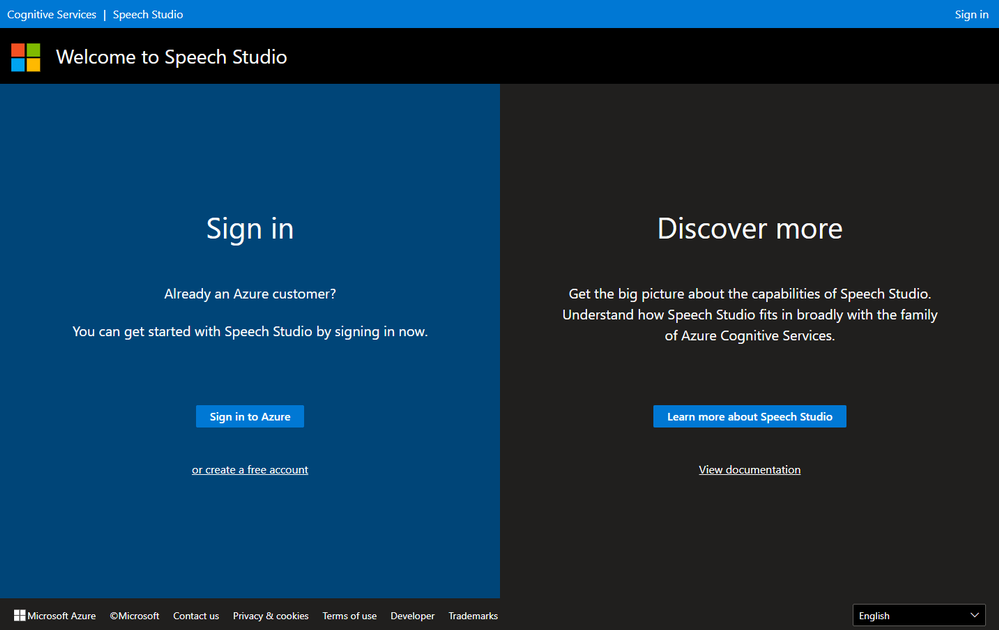Click the Welcome to Speech Studio title
The height and width of the screenshot is (630, 999).
[x=171, y=57]
